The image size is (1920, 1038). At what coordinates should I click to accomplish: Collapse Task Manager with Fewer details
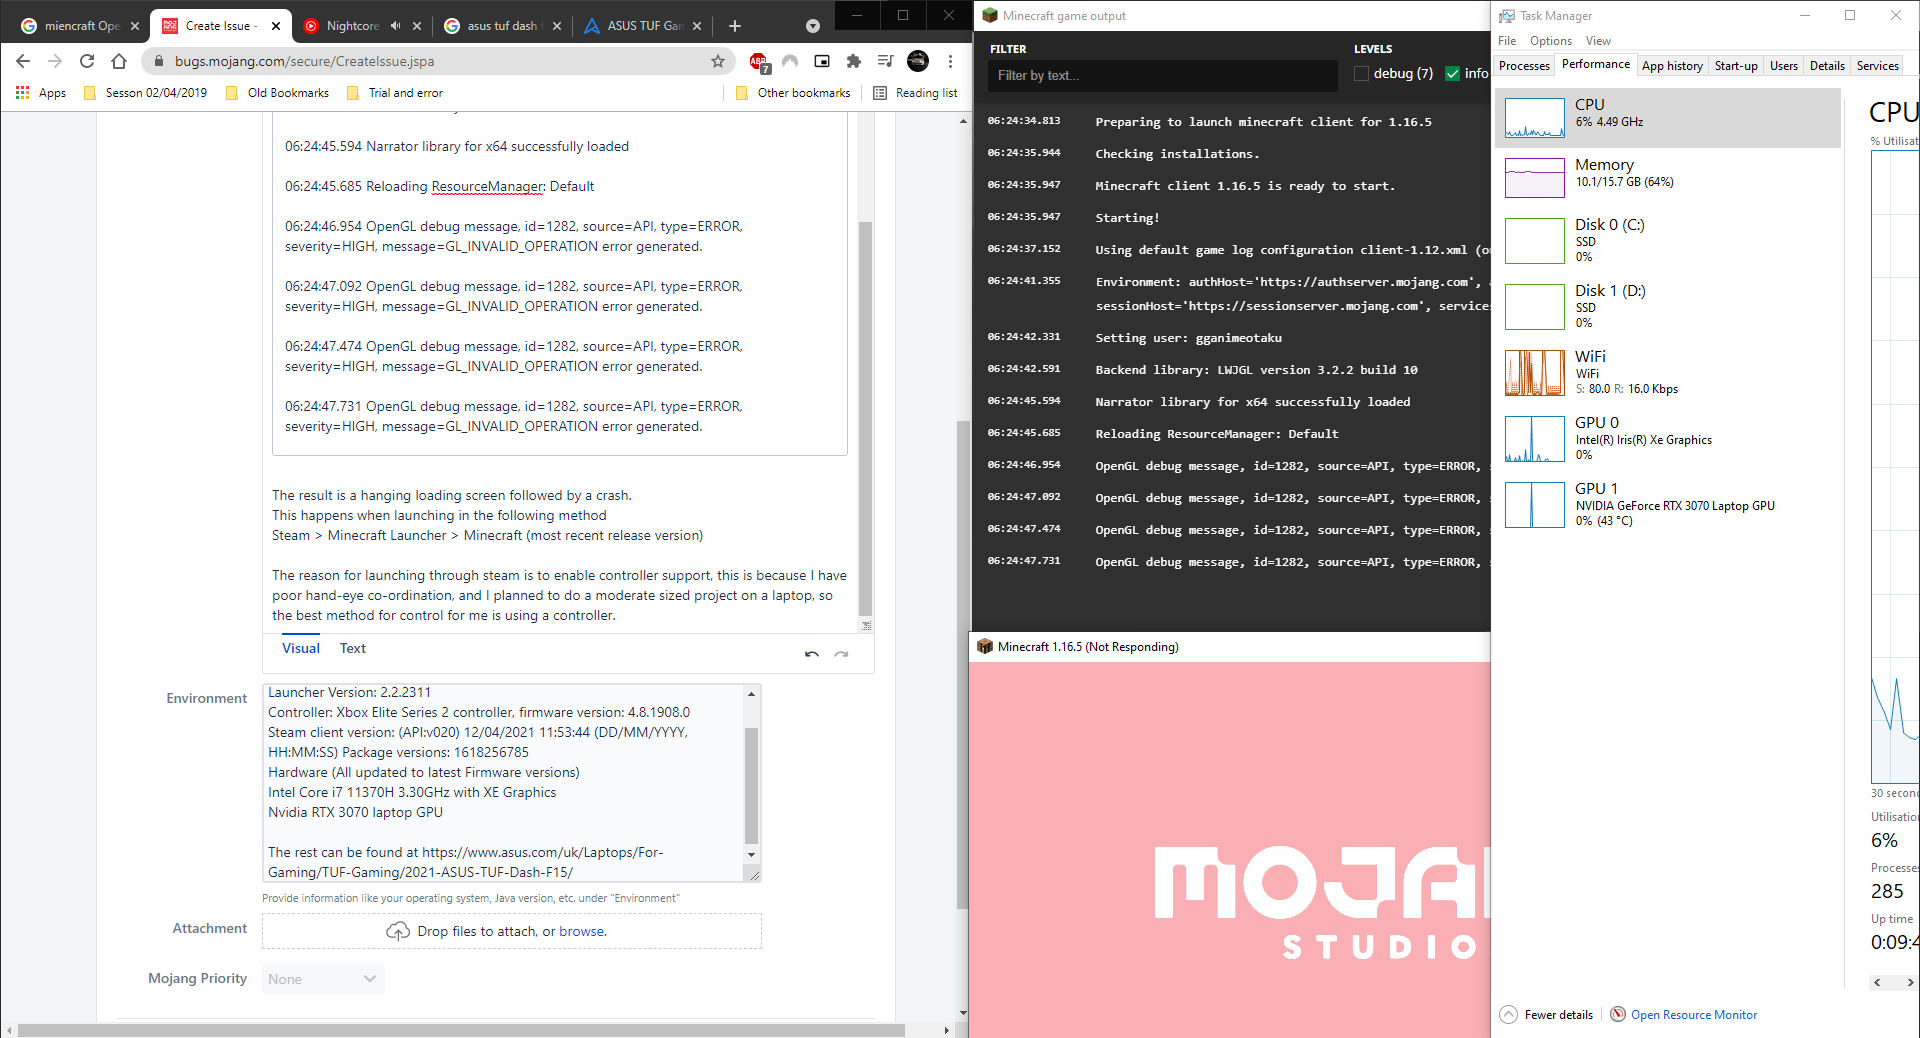tap(1557, 1015)
